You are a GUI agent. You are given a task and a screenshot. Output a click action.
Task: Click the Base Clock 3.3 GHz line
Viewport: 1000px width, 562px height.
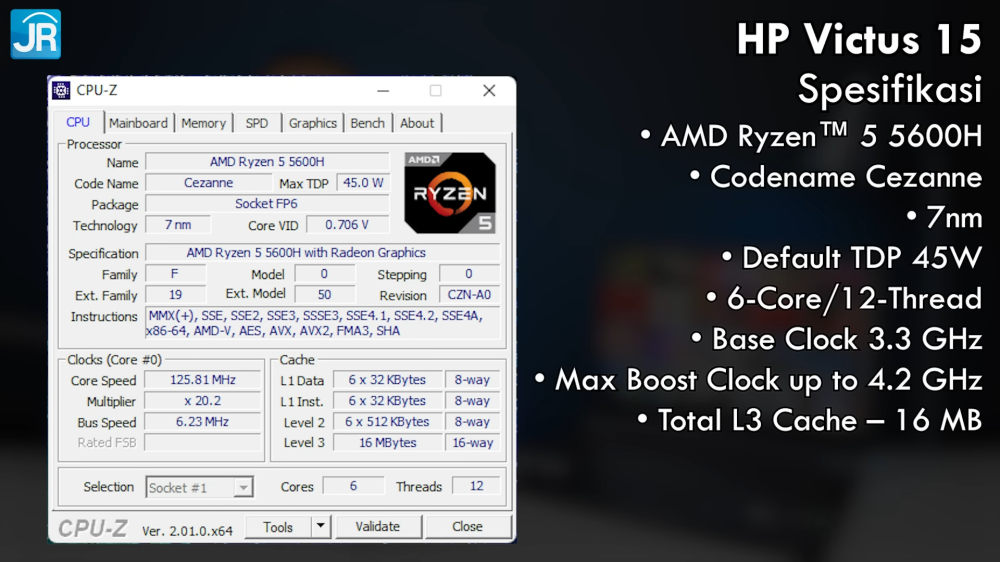click(x=837, y=339)
